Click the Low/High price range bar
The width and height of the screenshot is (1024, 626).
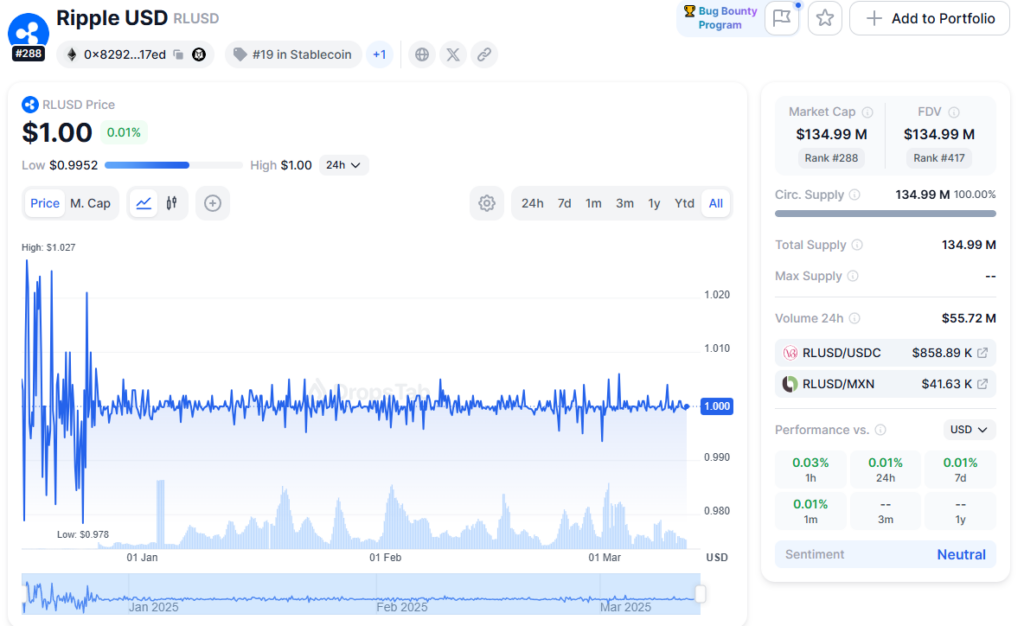coord(173,165)
